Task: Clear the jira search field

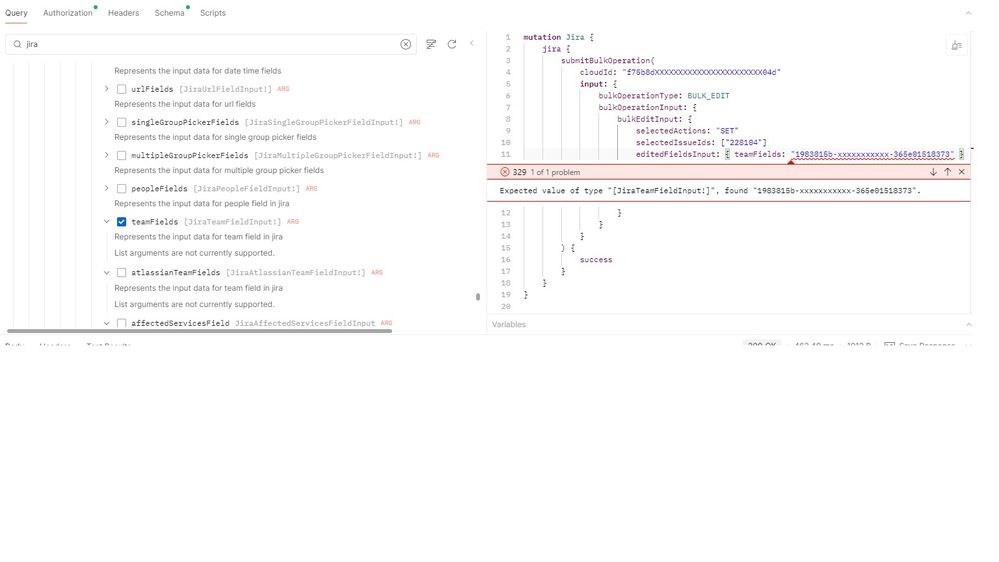Action: pyautogui.click(x=406, y=44)
